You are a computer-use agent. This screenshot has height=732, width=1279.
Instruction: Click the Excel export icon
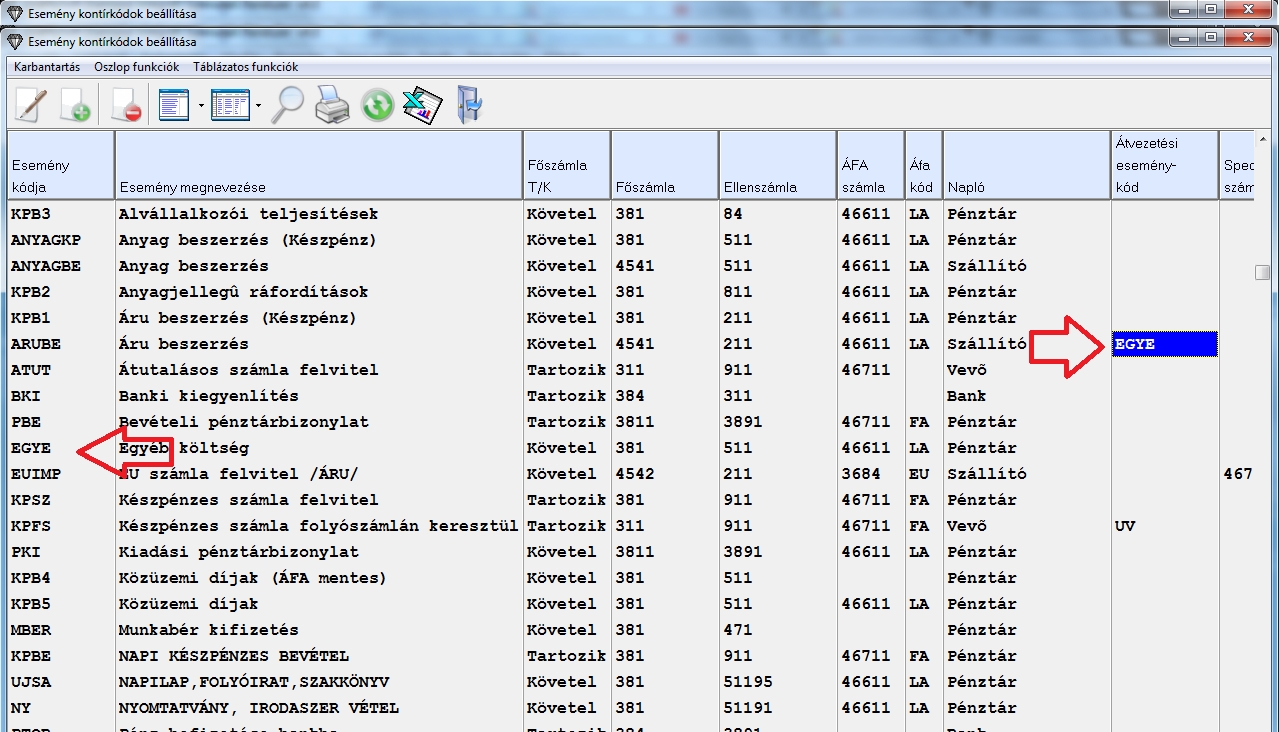(x=422, y=104)
